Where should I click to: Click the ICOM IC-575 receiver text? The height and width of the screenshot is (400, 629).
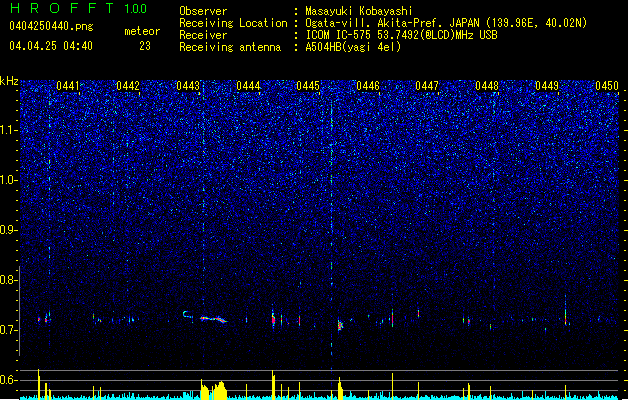pyautogui.click(x=401, y=35)
